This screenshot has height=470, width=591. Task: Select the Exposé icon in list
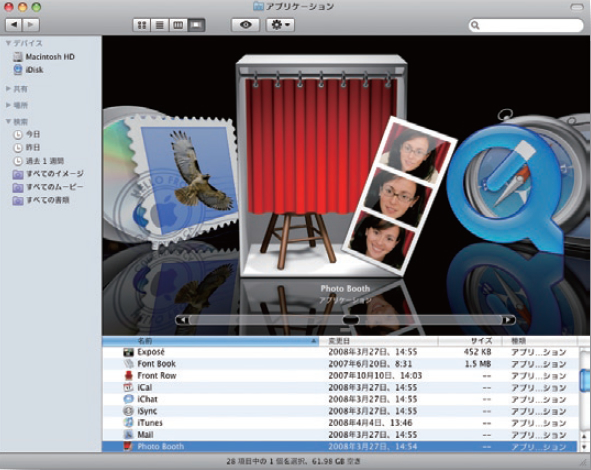click(129, 352)
